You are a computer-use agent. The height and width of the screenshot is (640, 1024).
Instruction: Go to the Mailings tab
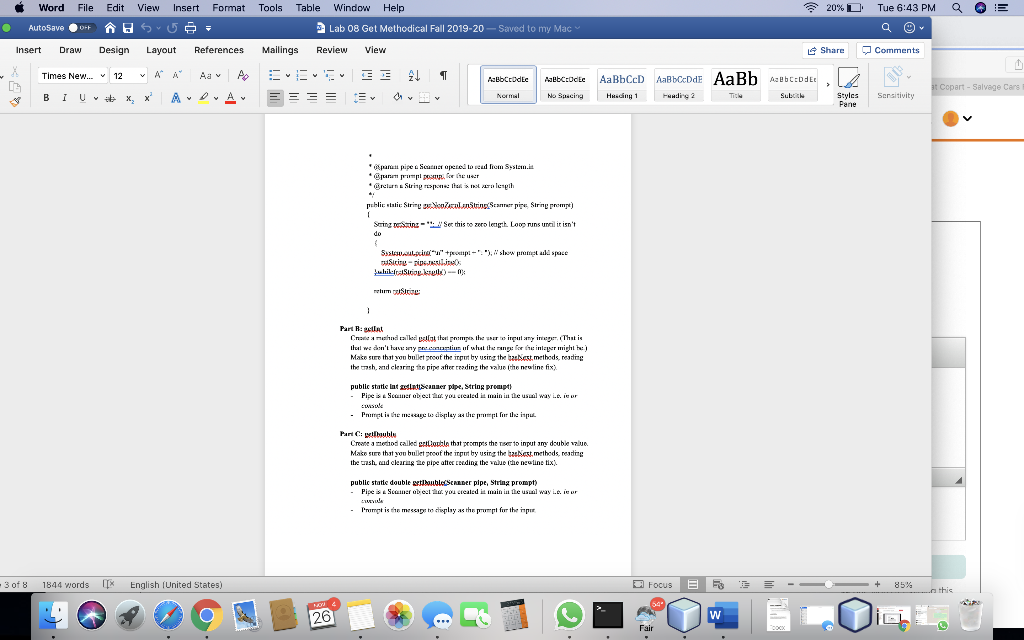[x=280, y=50]
